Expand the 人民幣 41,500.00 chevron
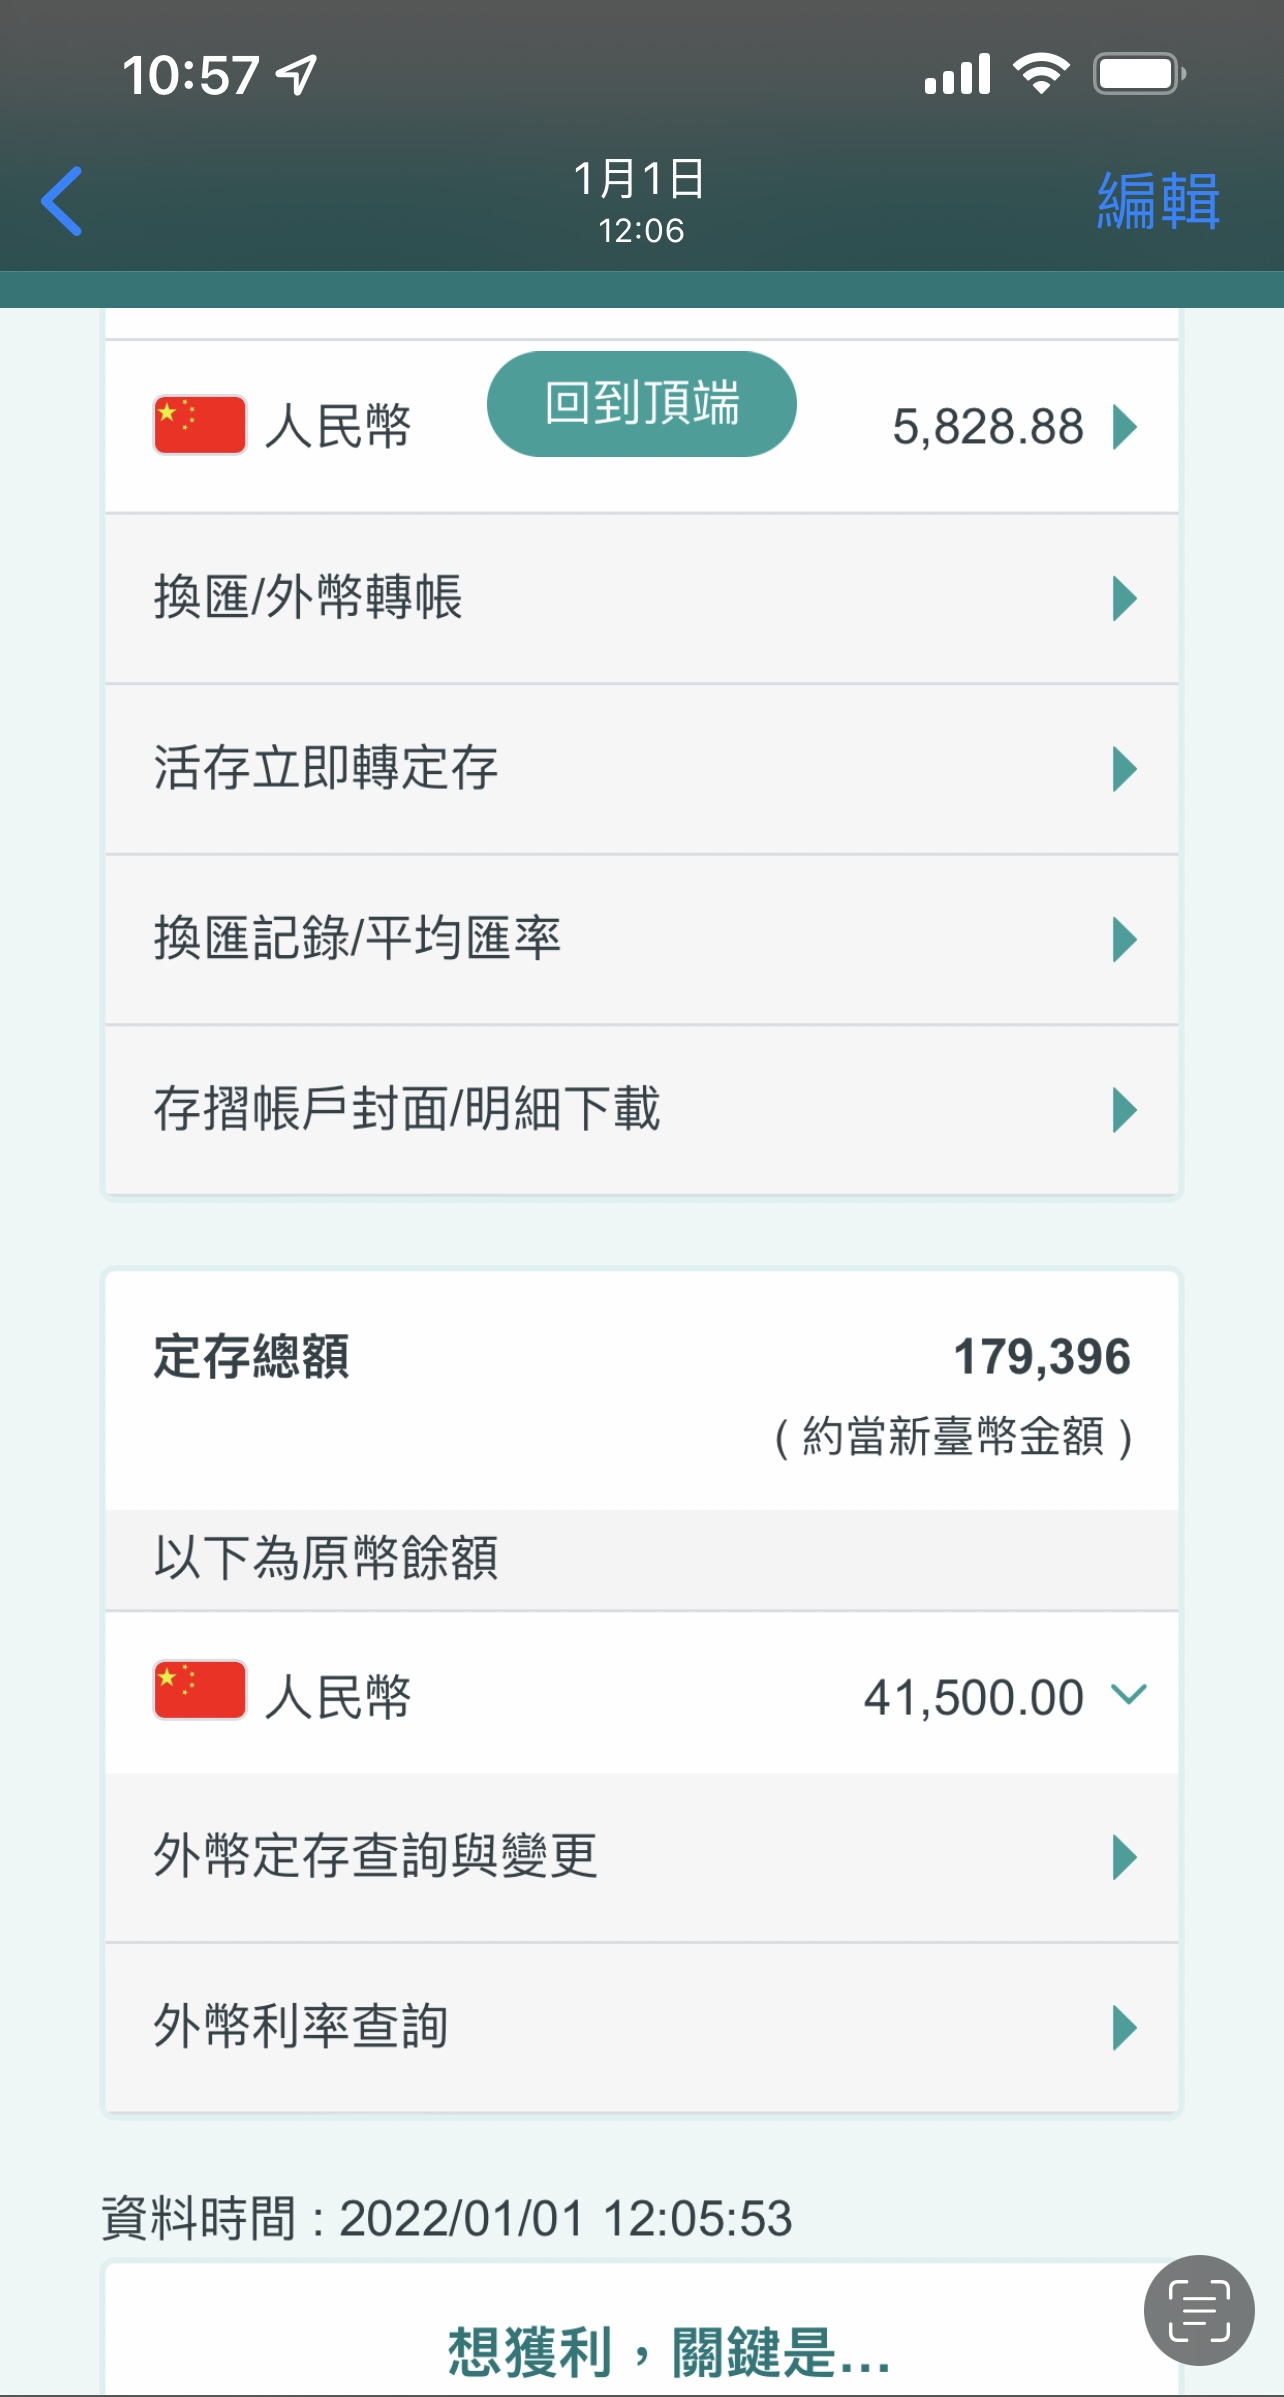1284x2397 pixels. [x=1129, y=1694]
